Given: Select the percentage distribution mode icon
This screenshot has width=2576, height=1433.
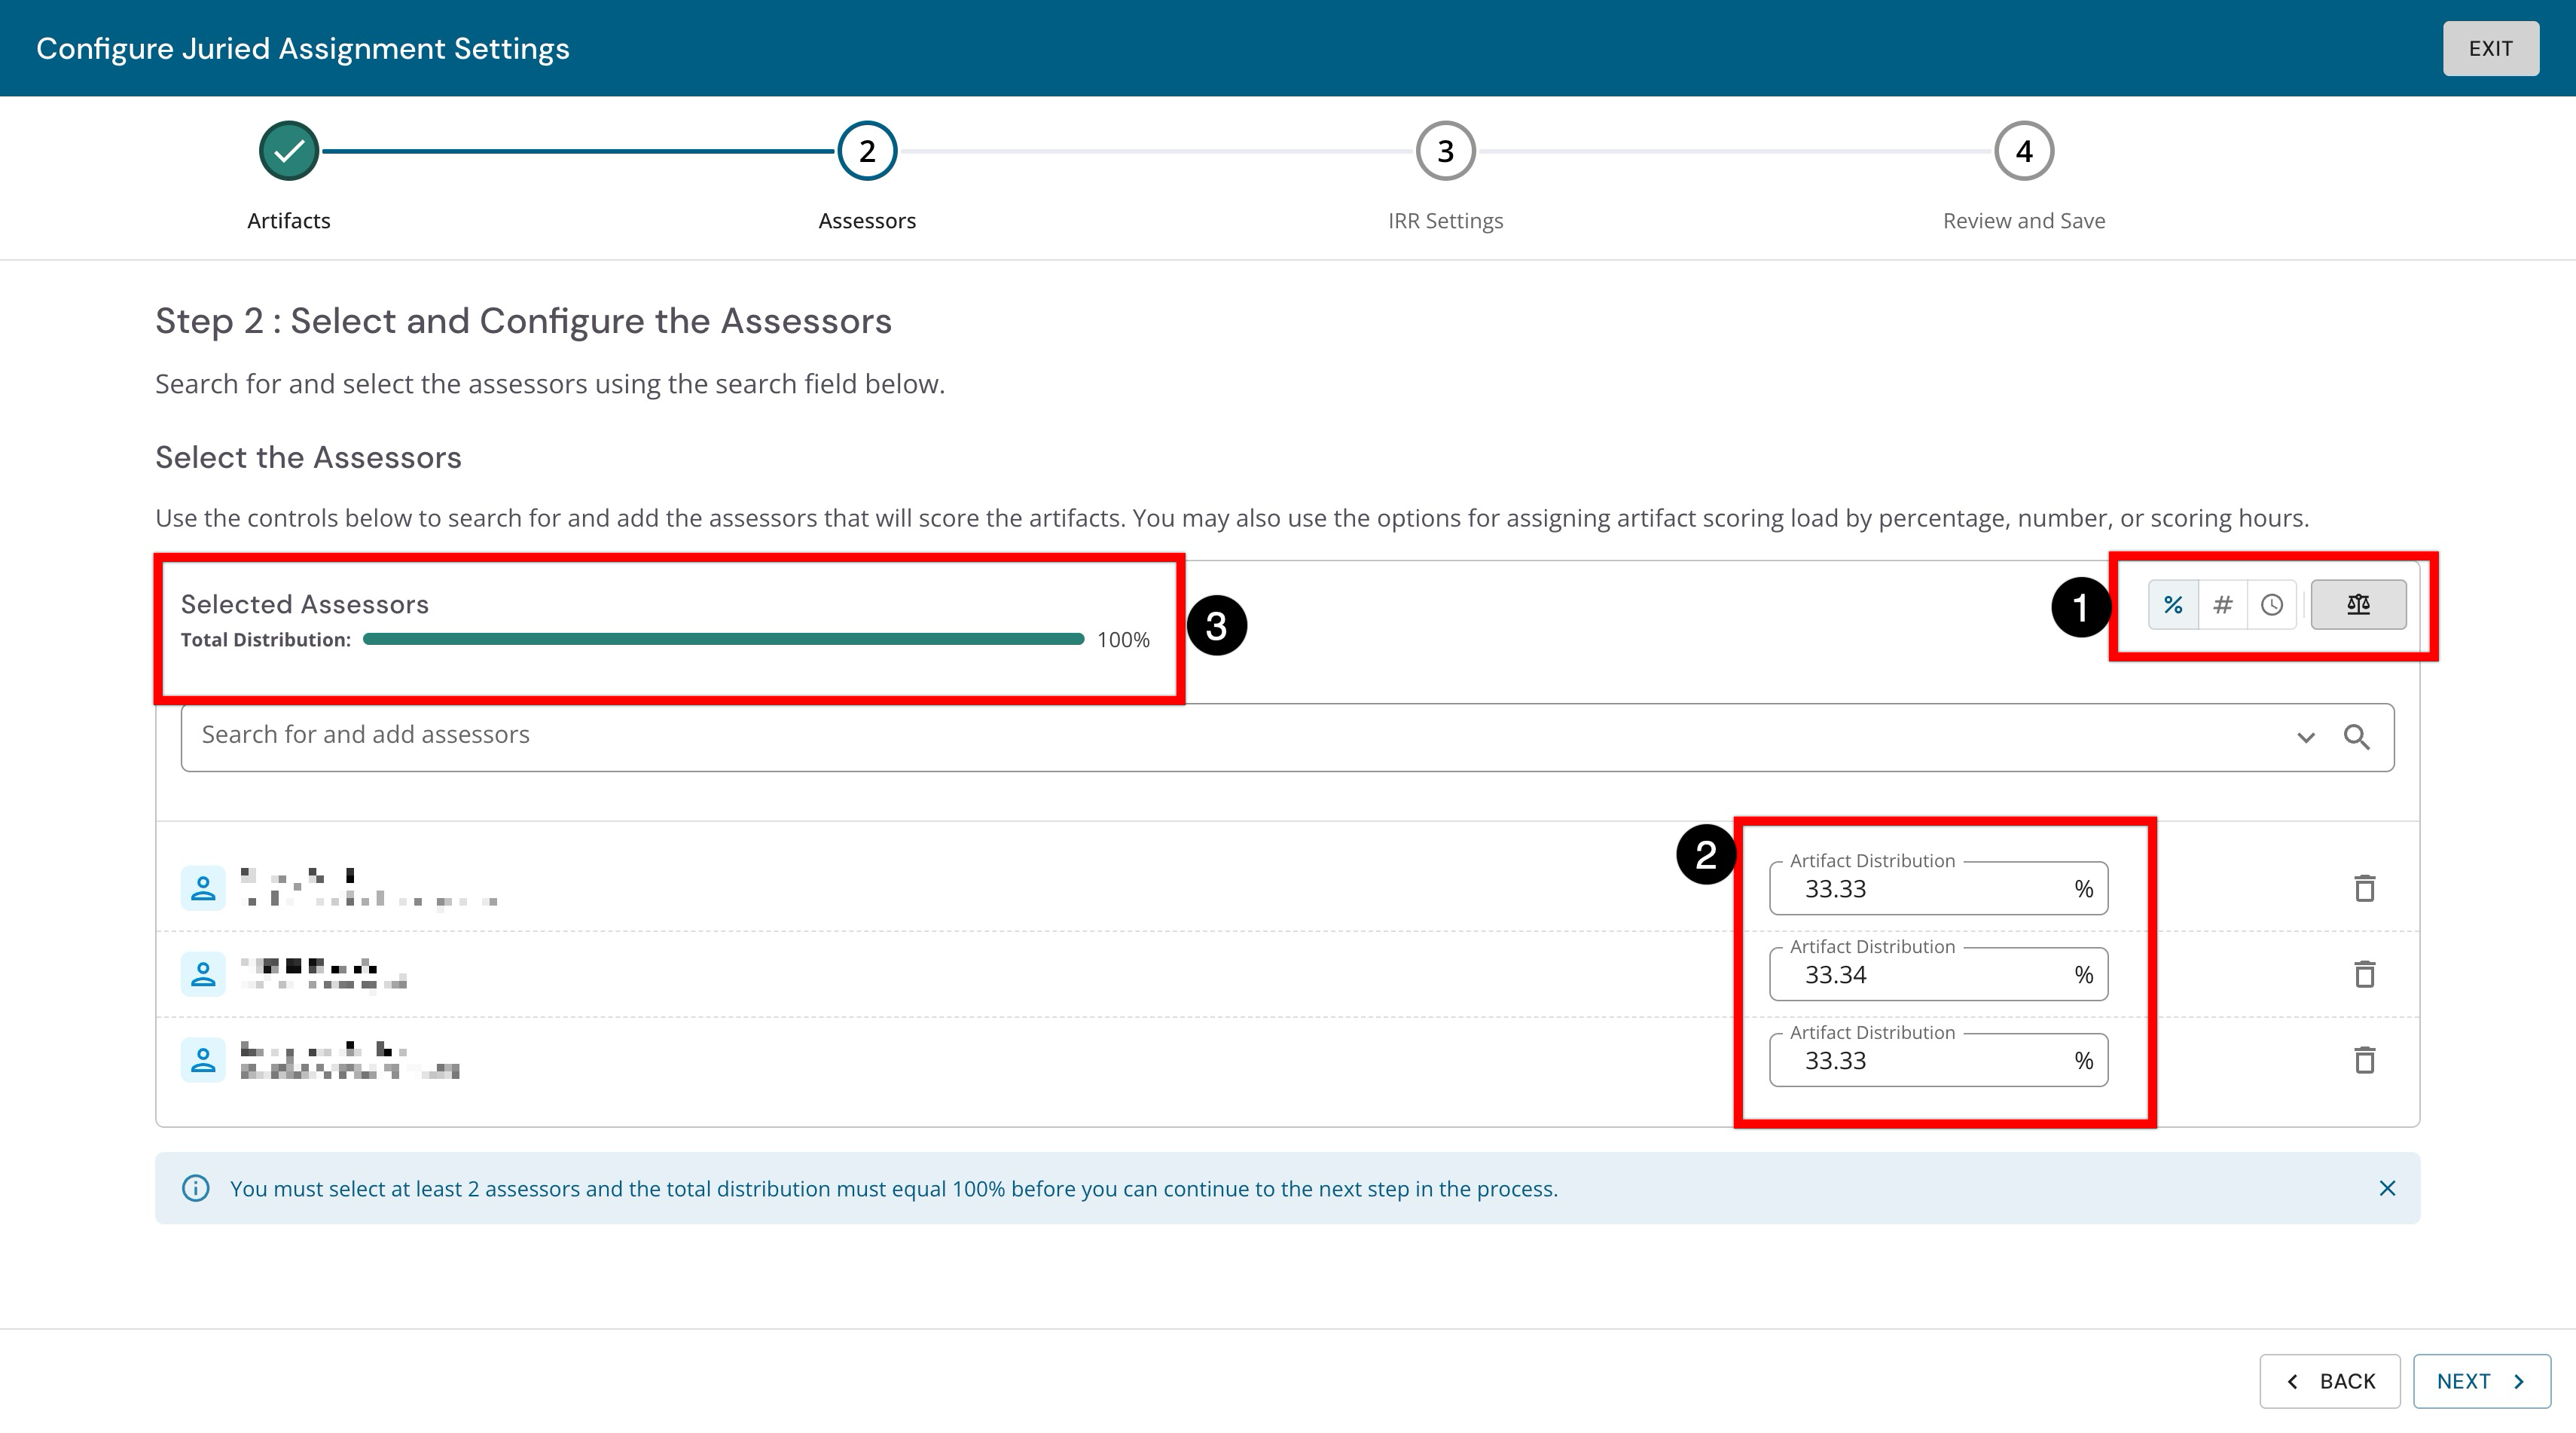Looking at the screenshot, I should (2173, 605).
